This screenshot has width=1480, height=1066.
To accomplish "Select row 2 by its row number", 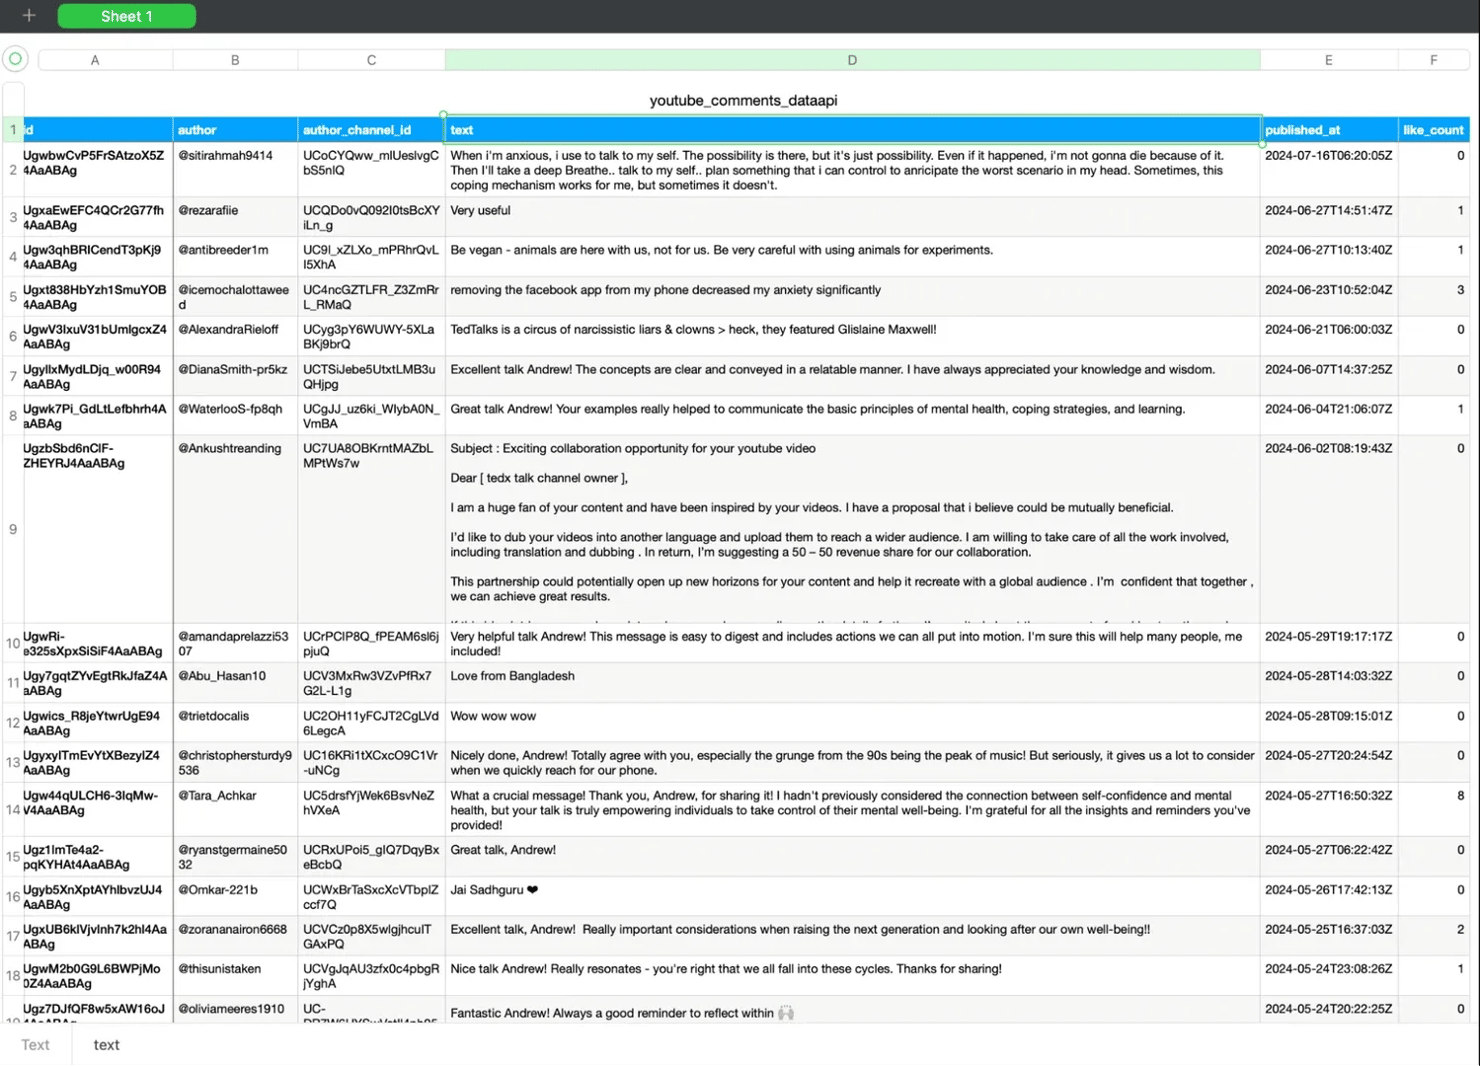I will (x=13, y=170).
